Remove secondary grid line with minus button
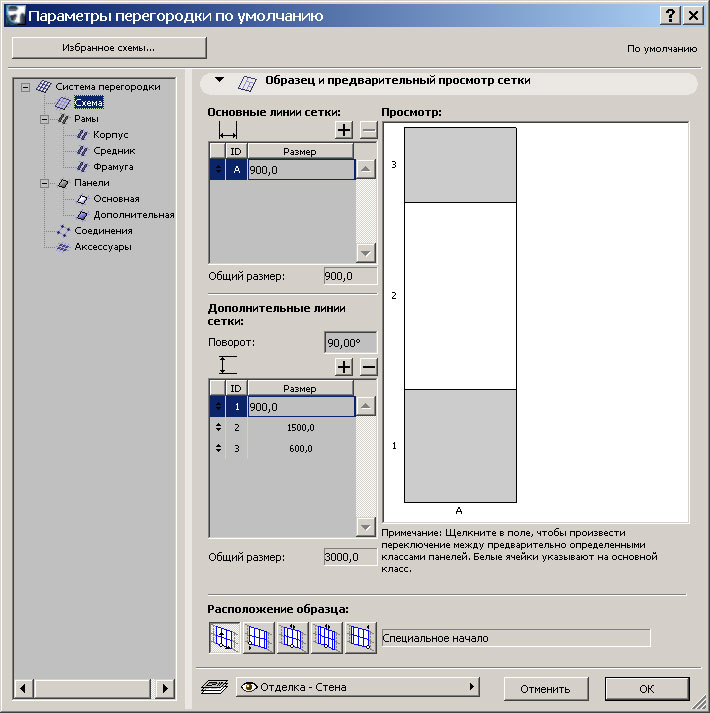This screenshot has height=713, width=710. [368, 367]
